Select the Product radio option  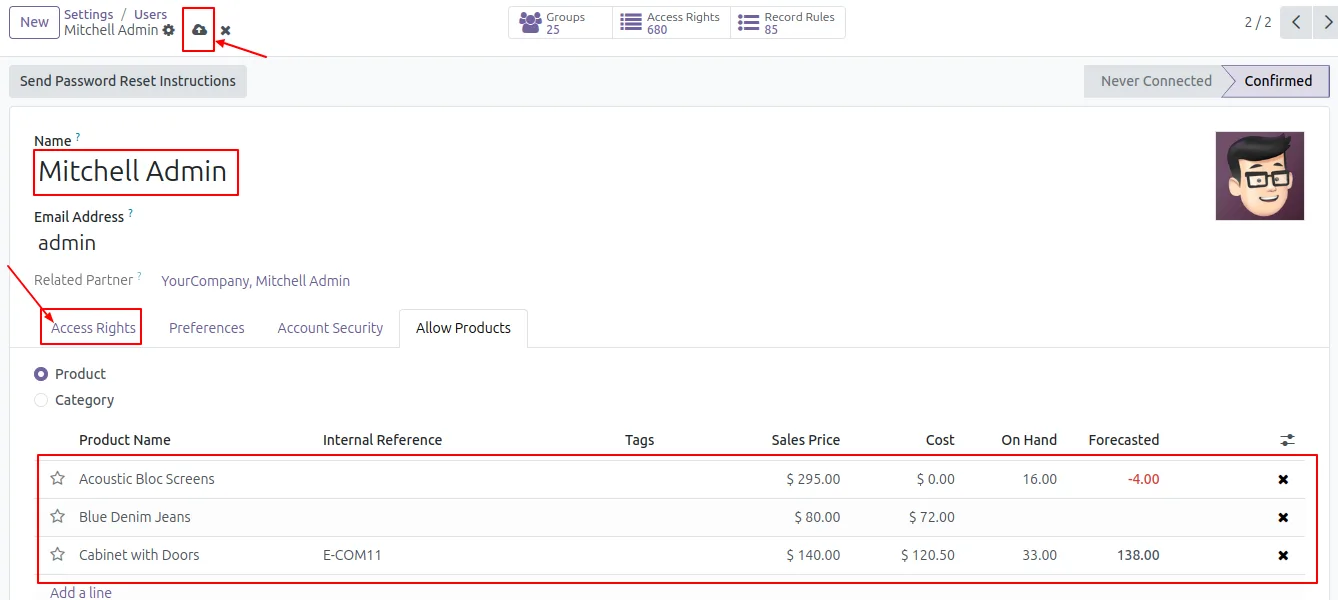(x=41, y=374)
